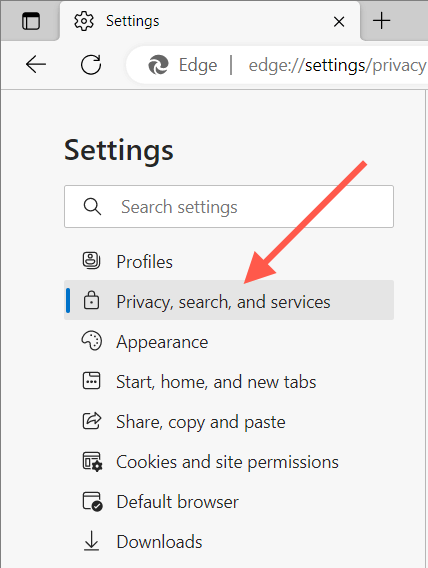The image size is (428, 568).
Task: Click the magnifier icon in search box
Action: coord(92,207)
